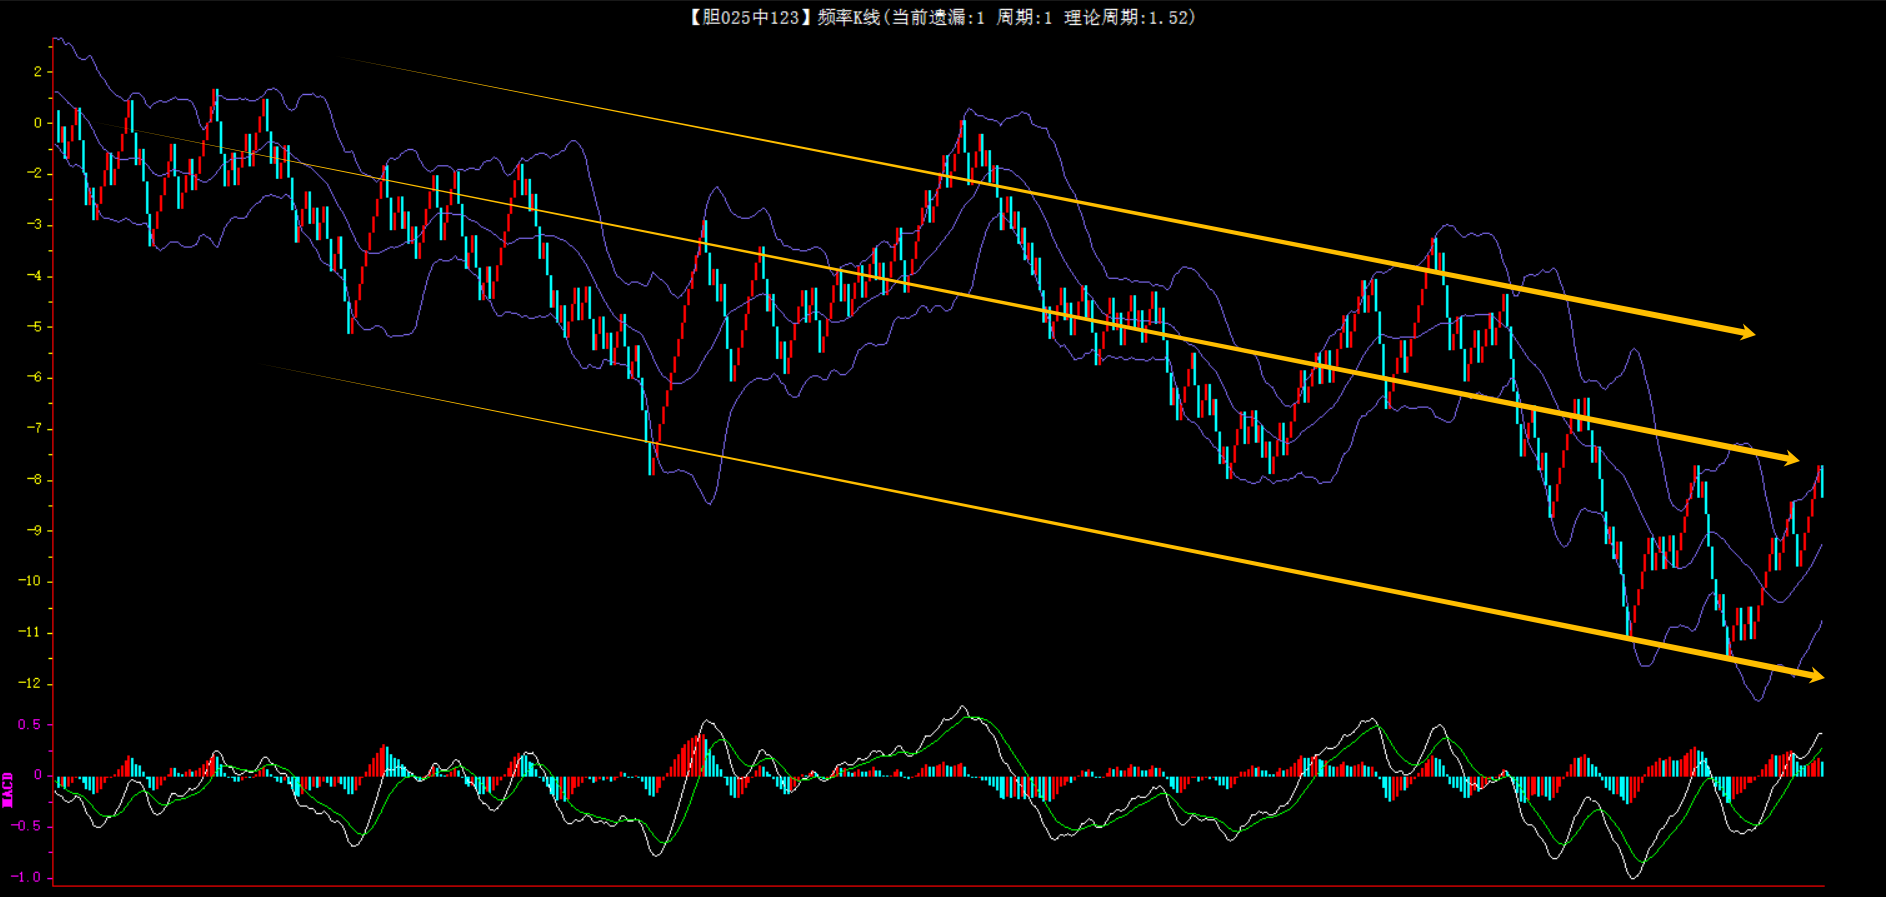
Task: Click the lowest orange trend line arrowhead
Action: (1814, 676)
